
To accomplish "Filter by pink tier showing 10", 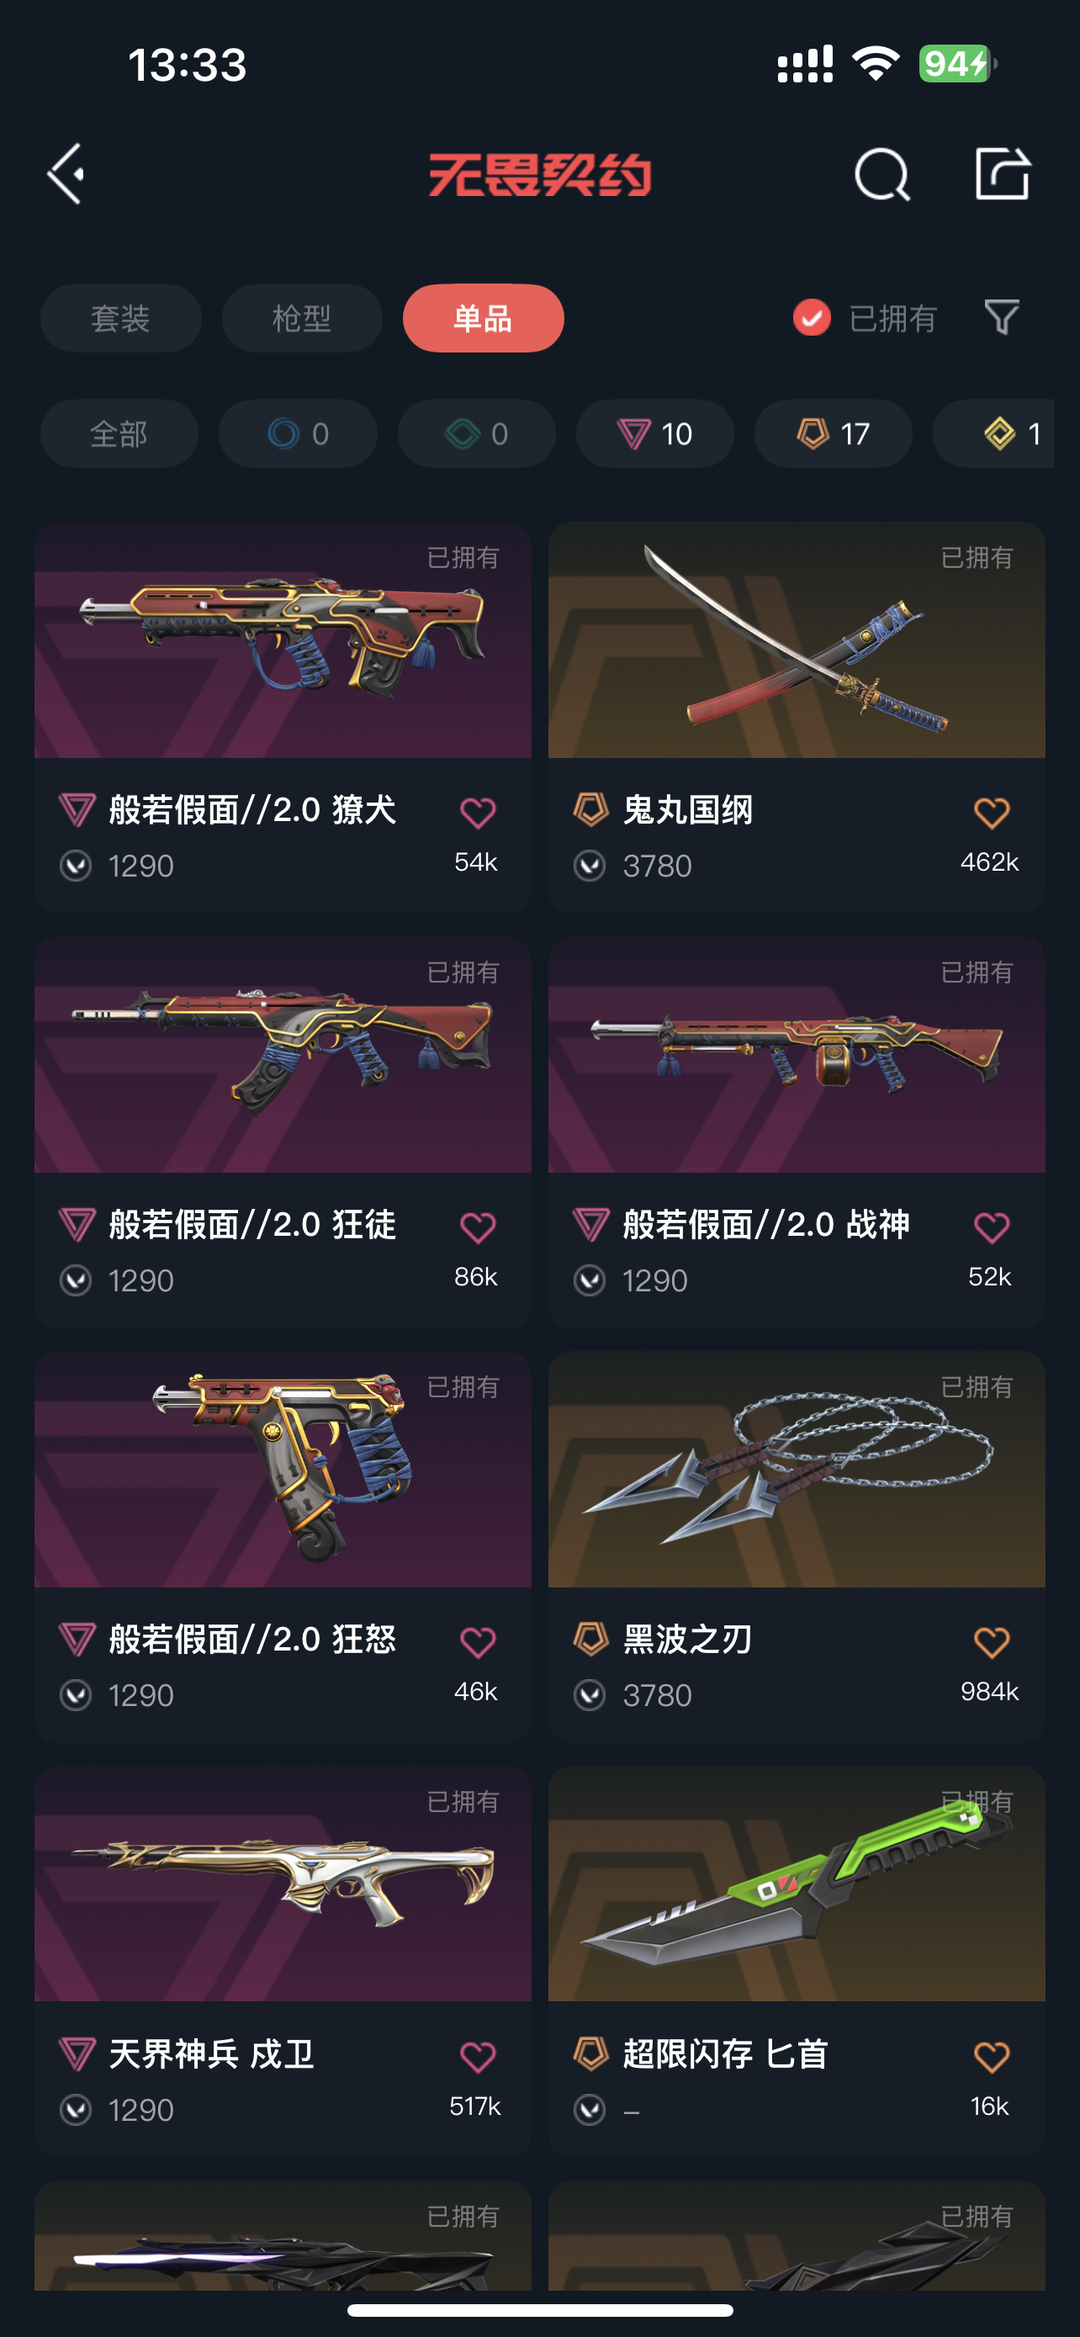I will [655, 433].
